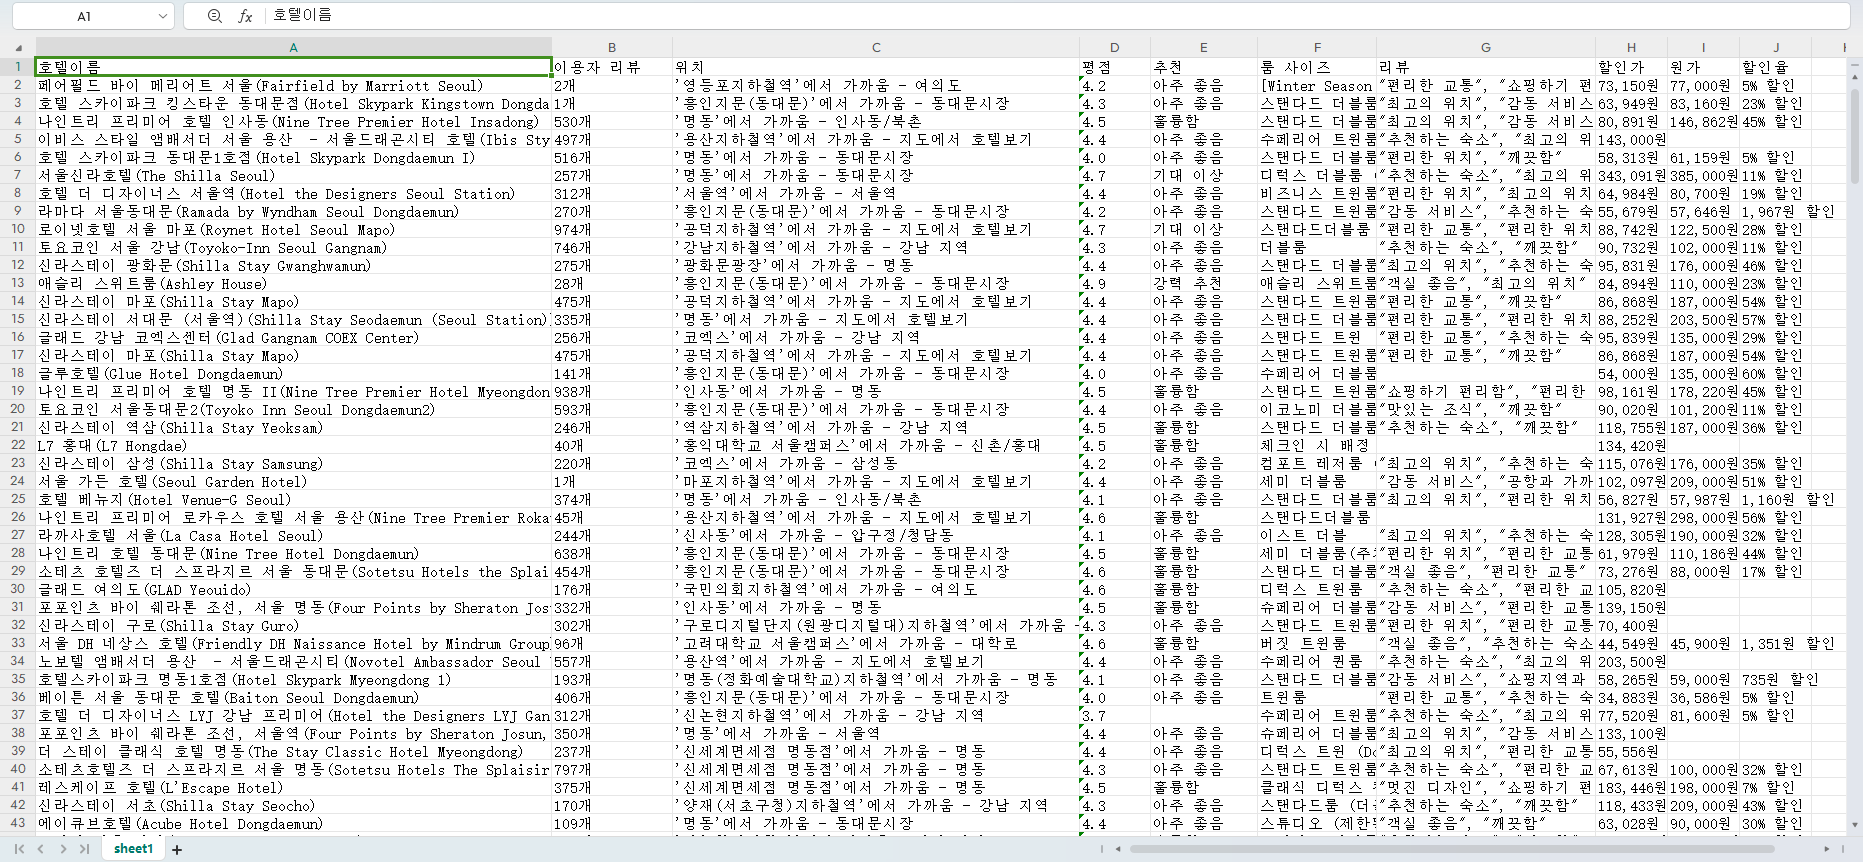Select column D header
1863x862 pixels.
pyautogui.click(x=1115, y=47)
